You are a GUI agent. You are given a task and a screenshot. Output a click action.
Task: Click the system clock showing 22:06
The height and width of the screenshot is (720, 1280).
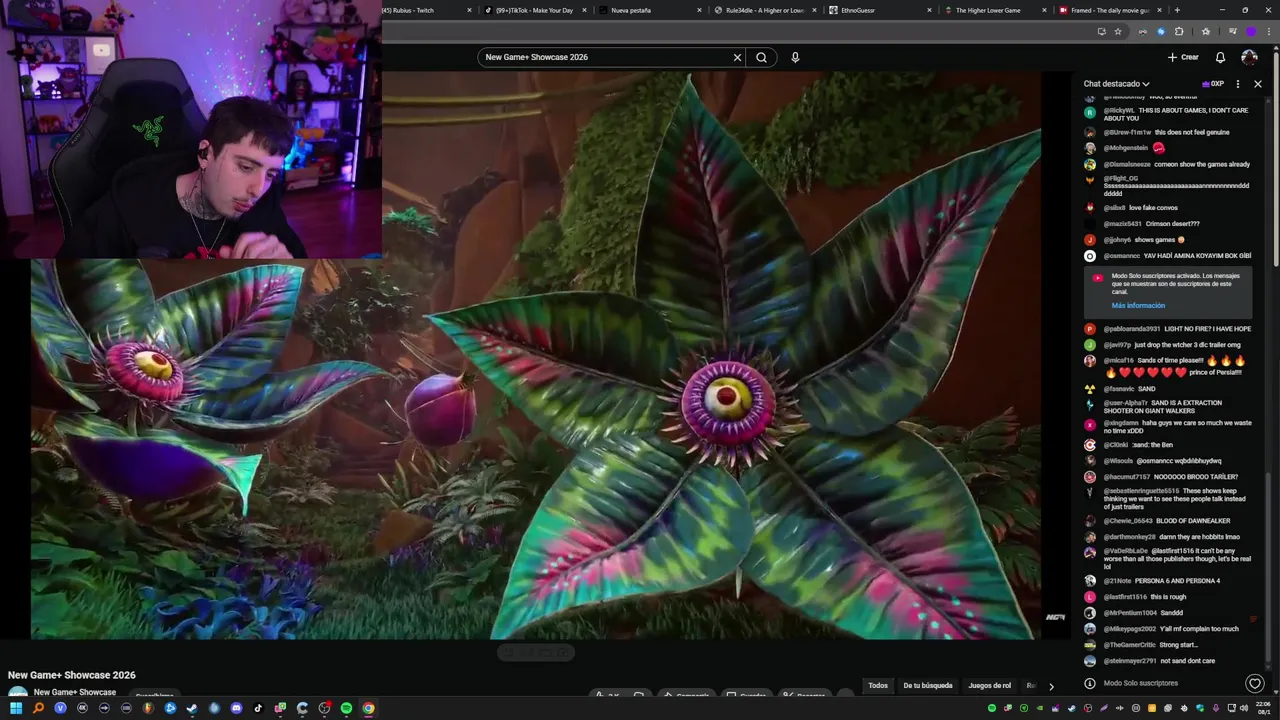1265,708
